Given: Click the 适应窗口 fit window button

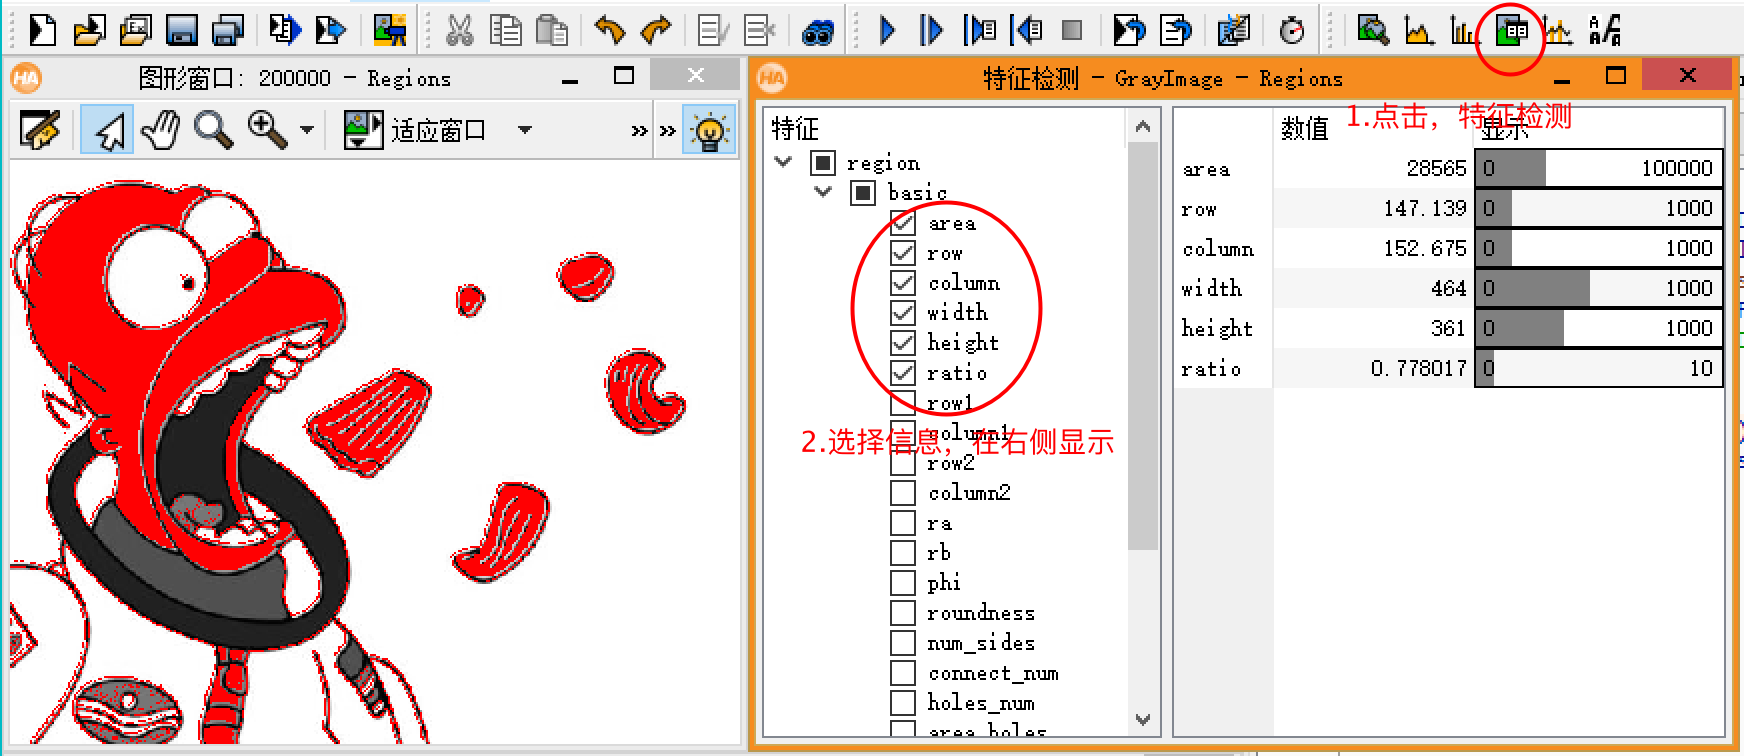Looking at the screenshot, I should tap(413, 130).
